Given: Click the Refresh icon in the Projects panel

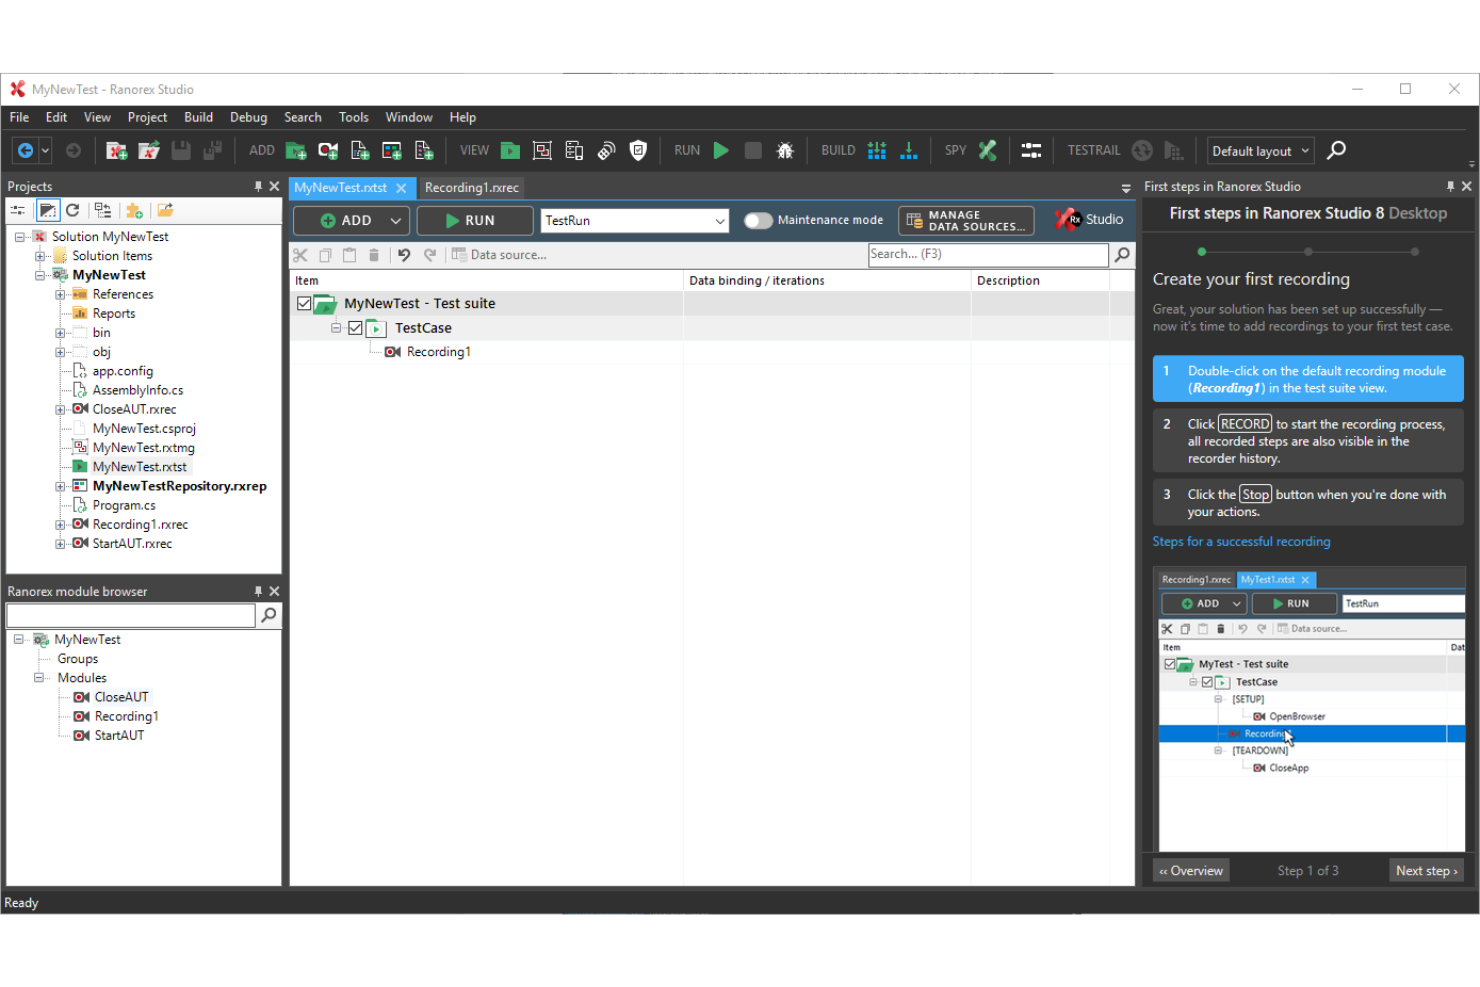Looking at the screenshot, I should tap(73, 210).
